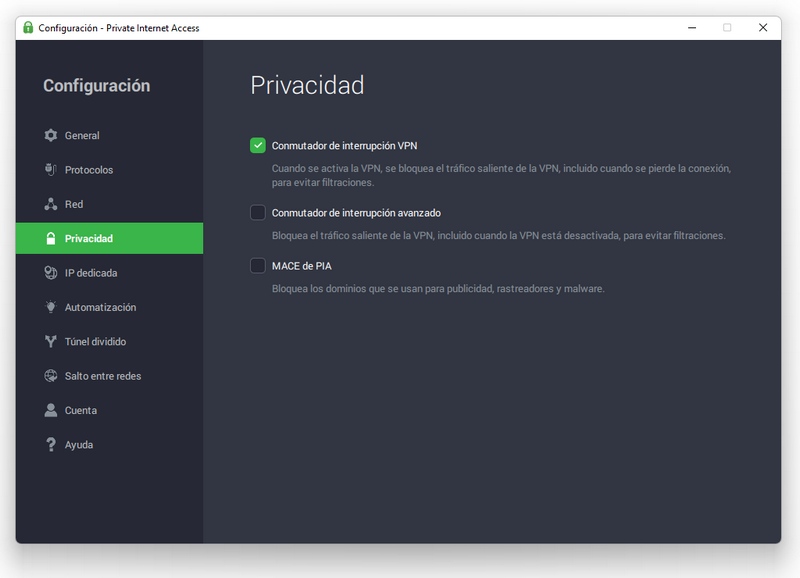This screenshot has width=800, height=578.
Task: Disable the Conmutador de interrupción VPN checkbox
Action: (258, 145)
